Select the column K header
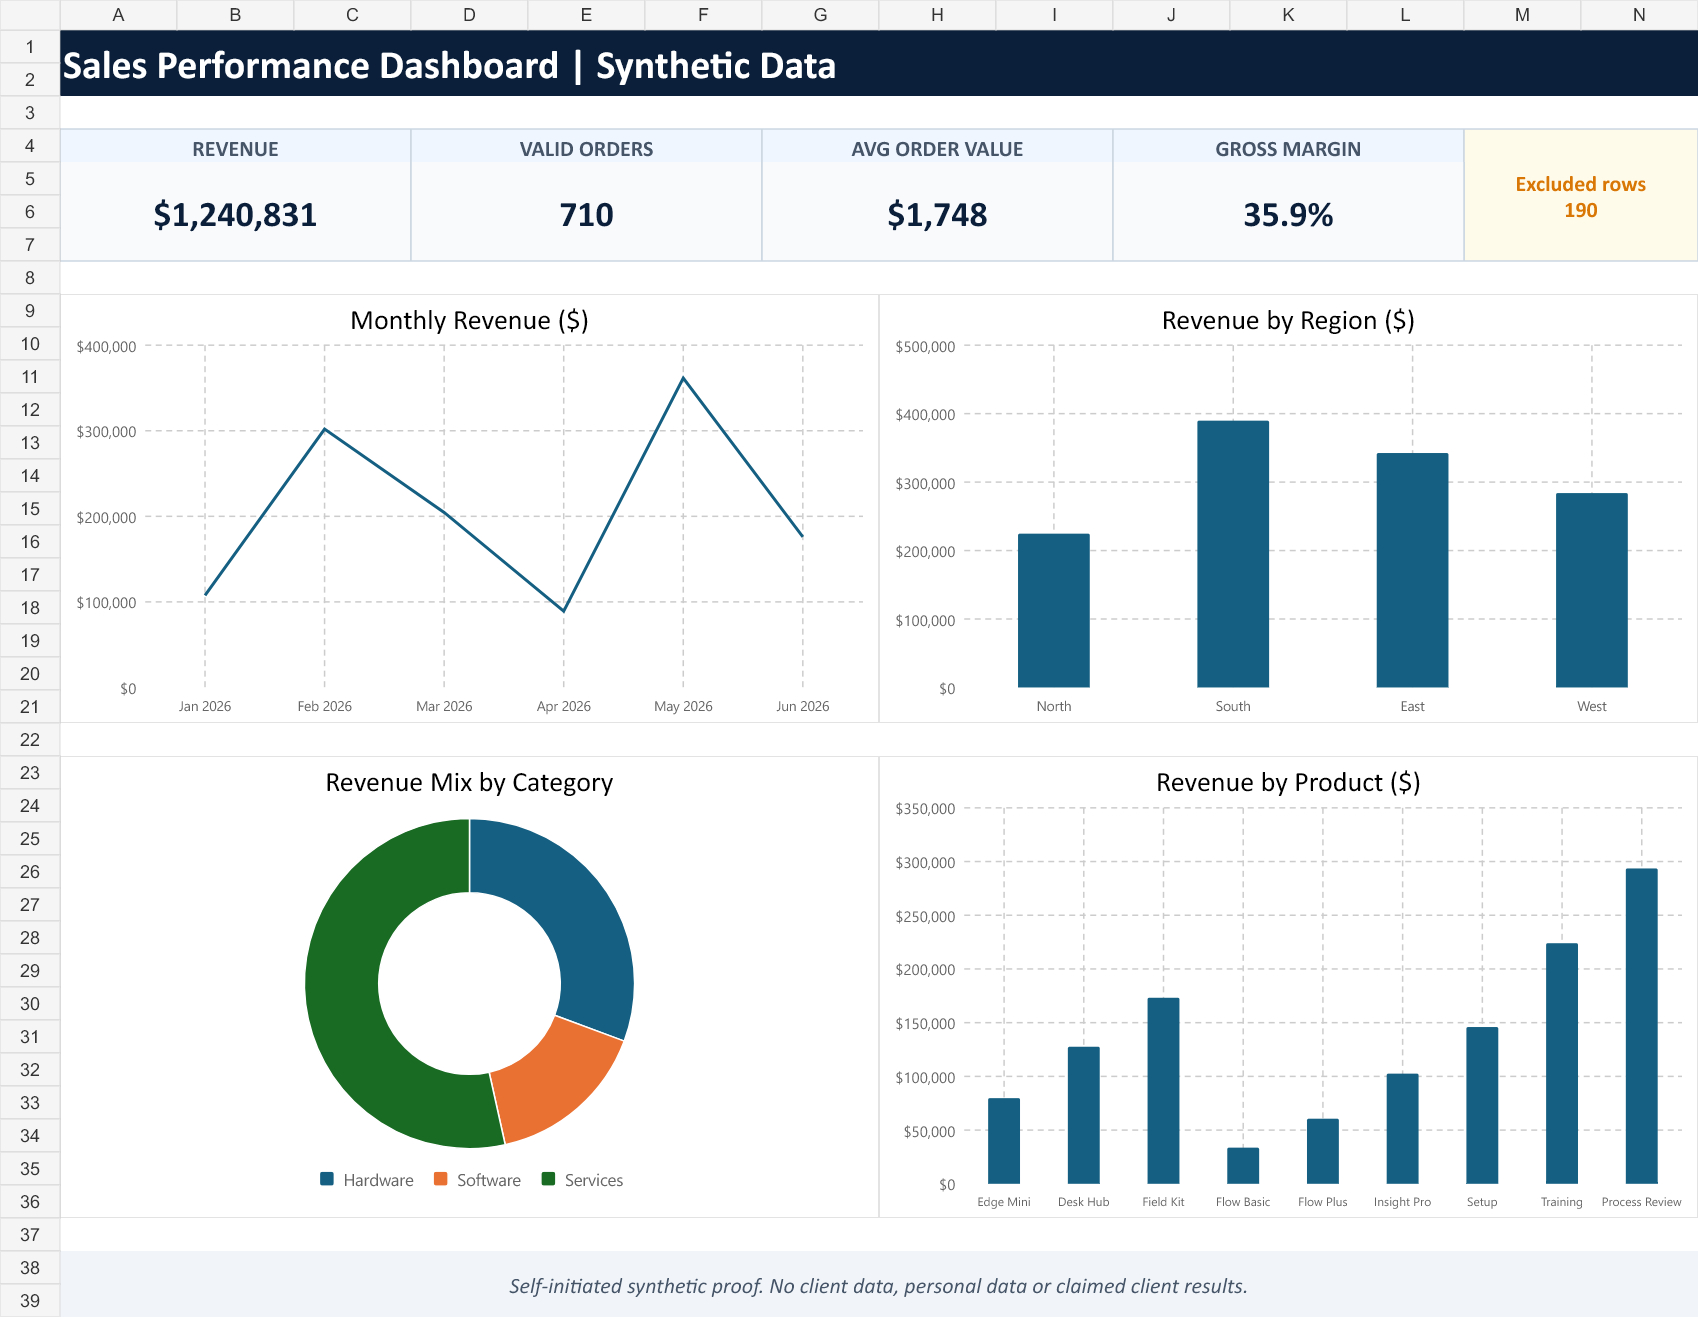This screenshot has width=1698, height=1317. click(x=1288, y=15)
